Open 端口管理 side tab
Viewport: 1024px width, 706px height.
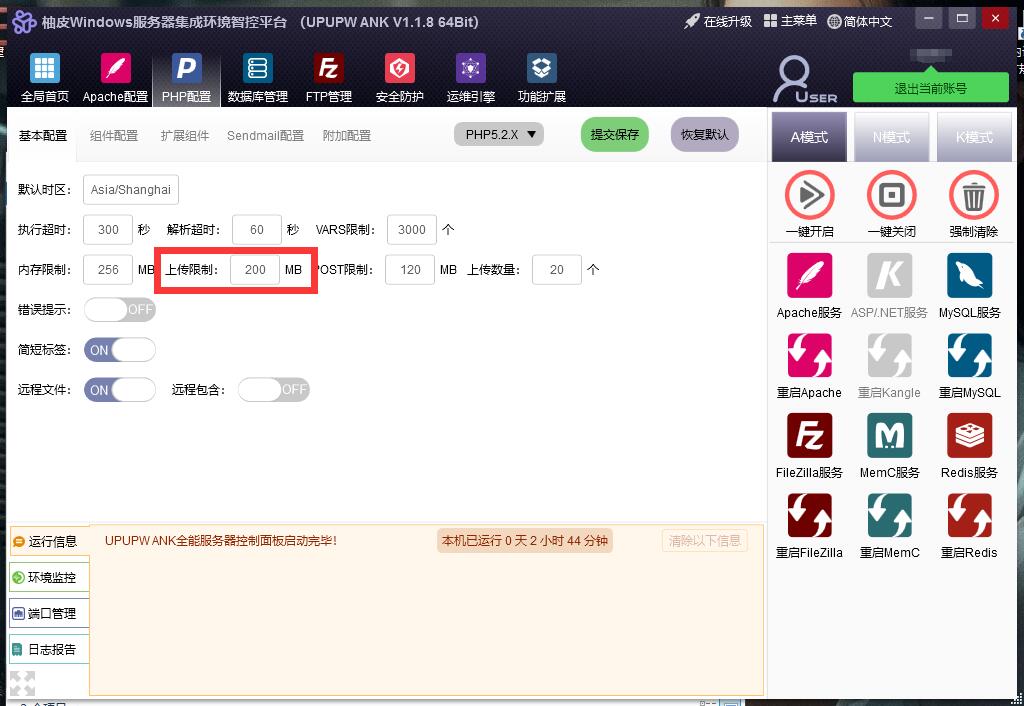pos(48,613)
